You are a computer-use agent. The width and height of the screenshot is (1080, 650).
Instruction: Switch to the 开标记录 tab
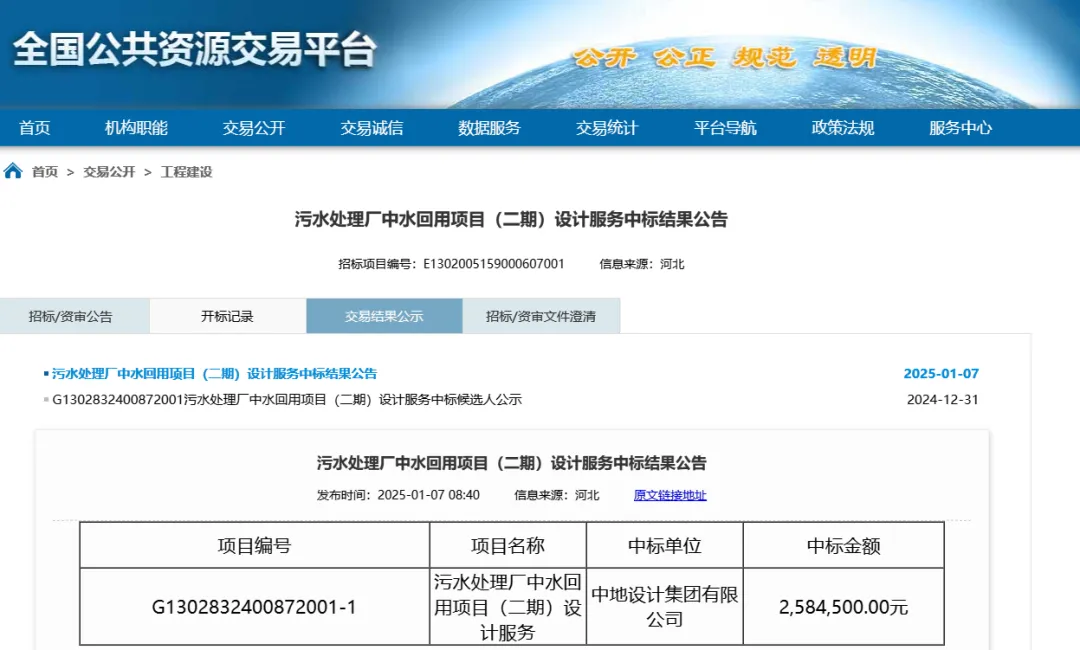point(227,316)
